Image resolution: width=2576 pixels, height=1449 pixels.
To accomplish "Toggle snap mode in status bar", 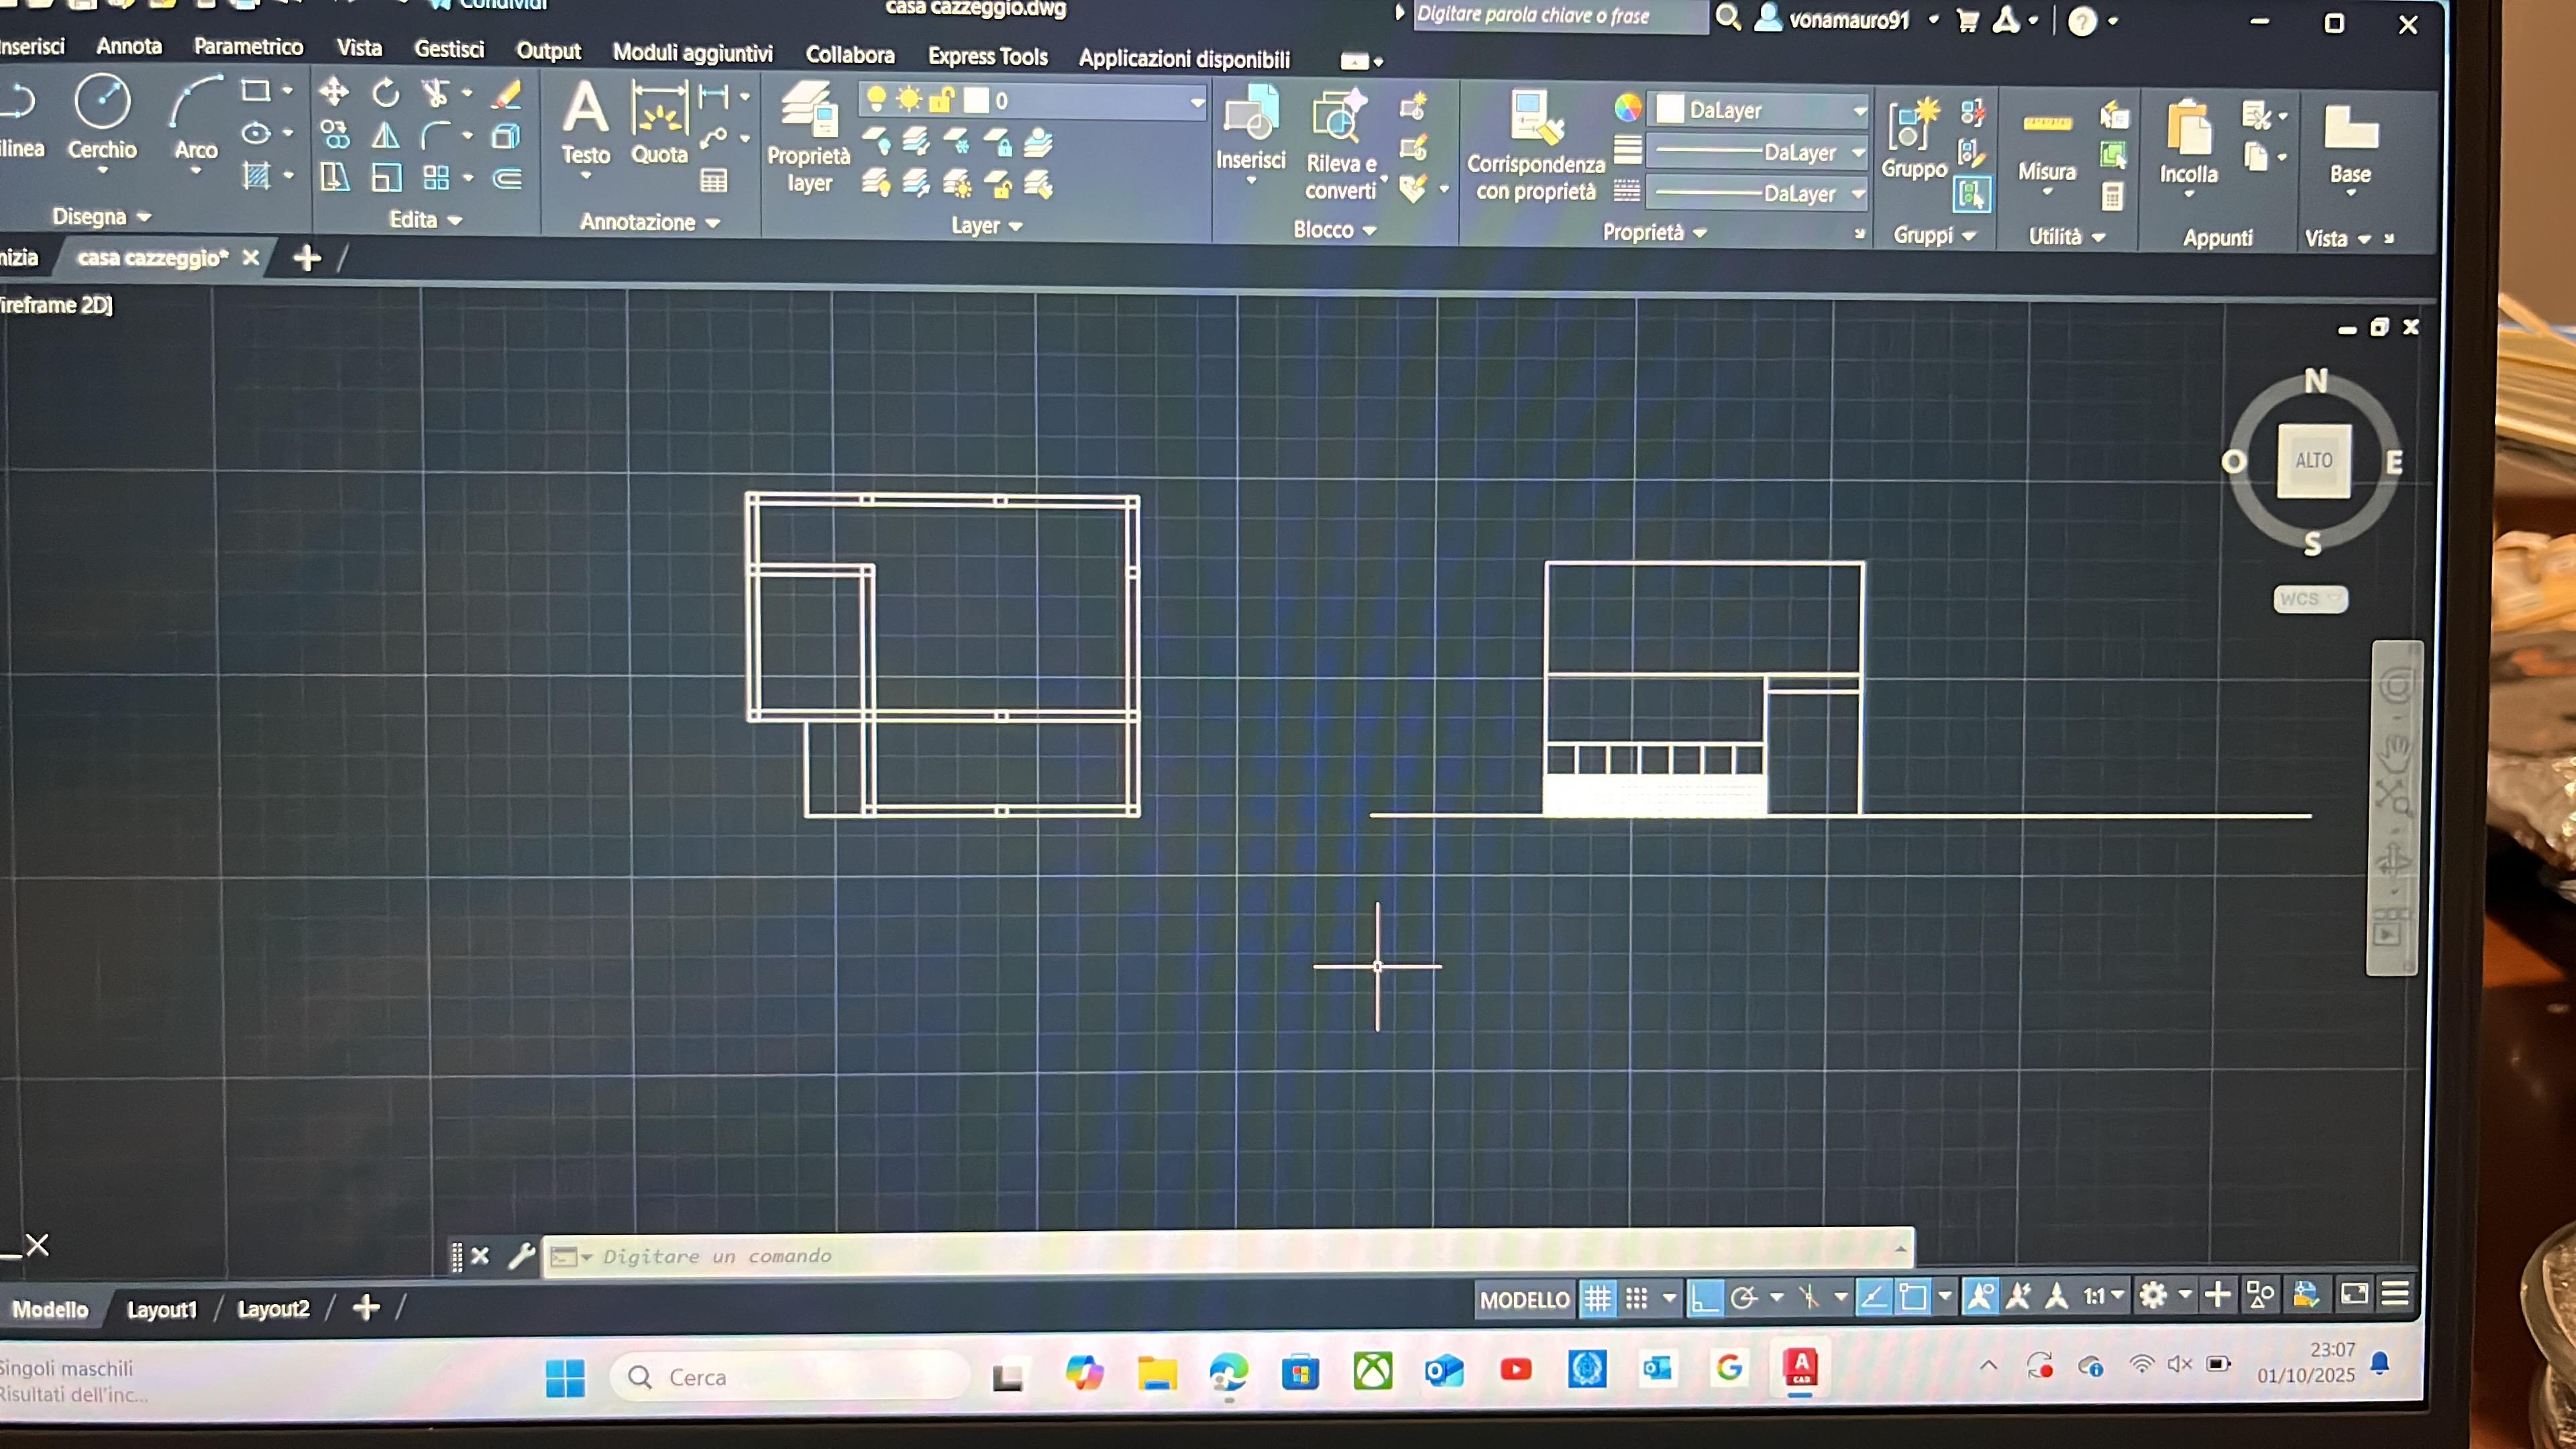I will pyautogui.click(x=1636, y=1299).
